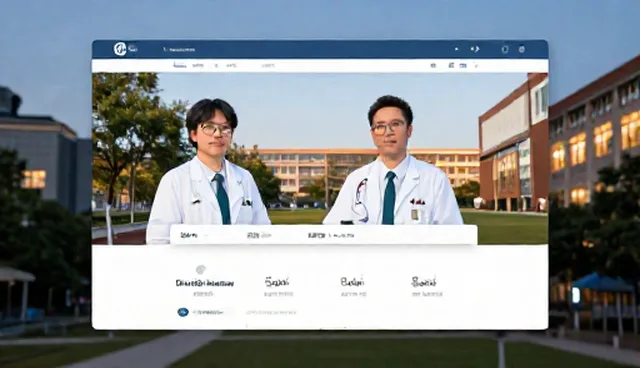The width and height of the screenshot is (640, 368).
Task: Select the underlined first tab in the white navigation bar
Action: 179,65
